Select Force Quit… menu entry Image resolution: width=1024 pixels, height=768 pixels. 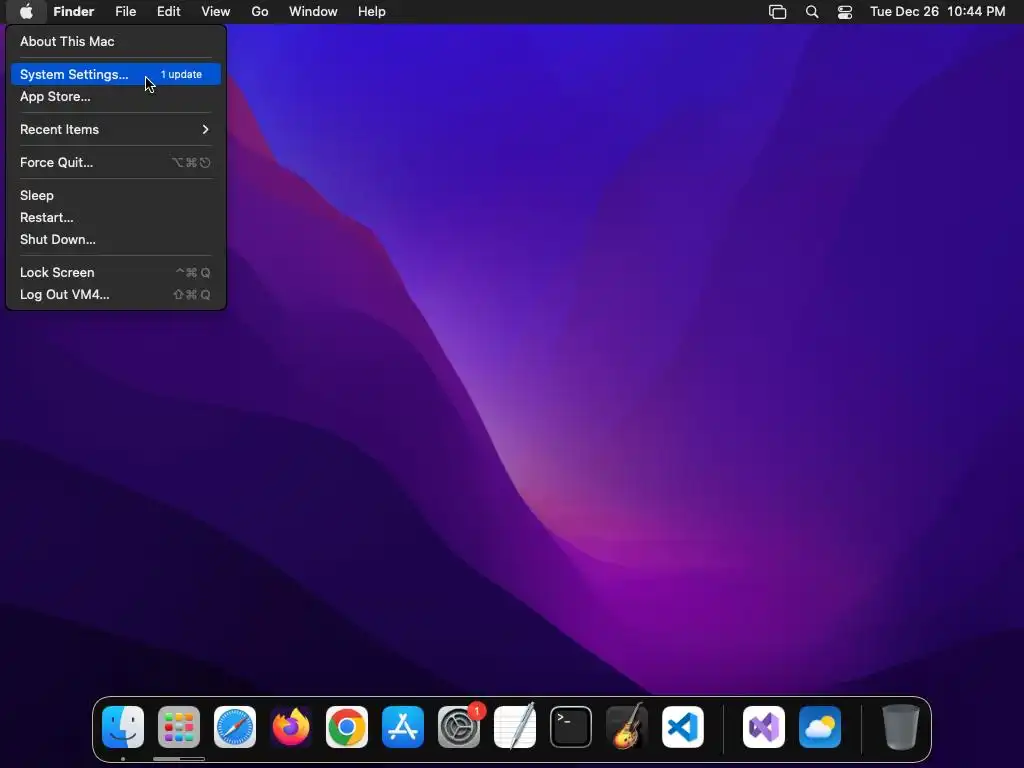tap(116, 163)
